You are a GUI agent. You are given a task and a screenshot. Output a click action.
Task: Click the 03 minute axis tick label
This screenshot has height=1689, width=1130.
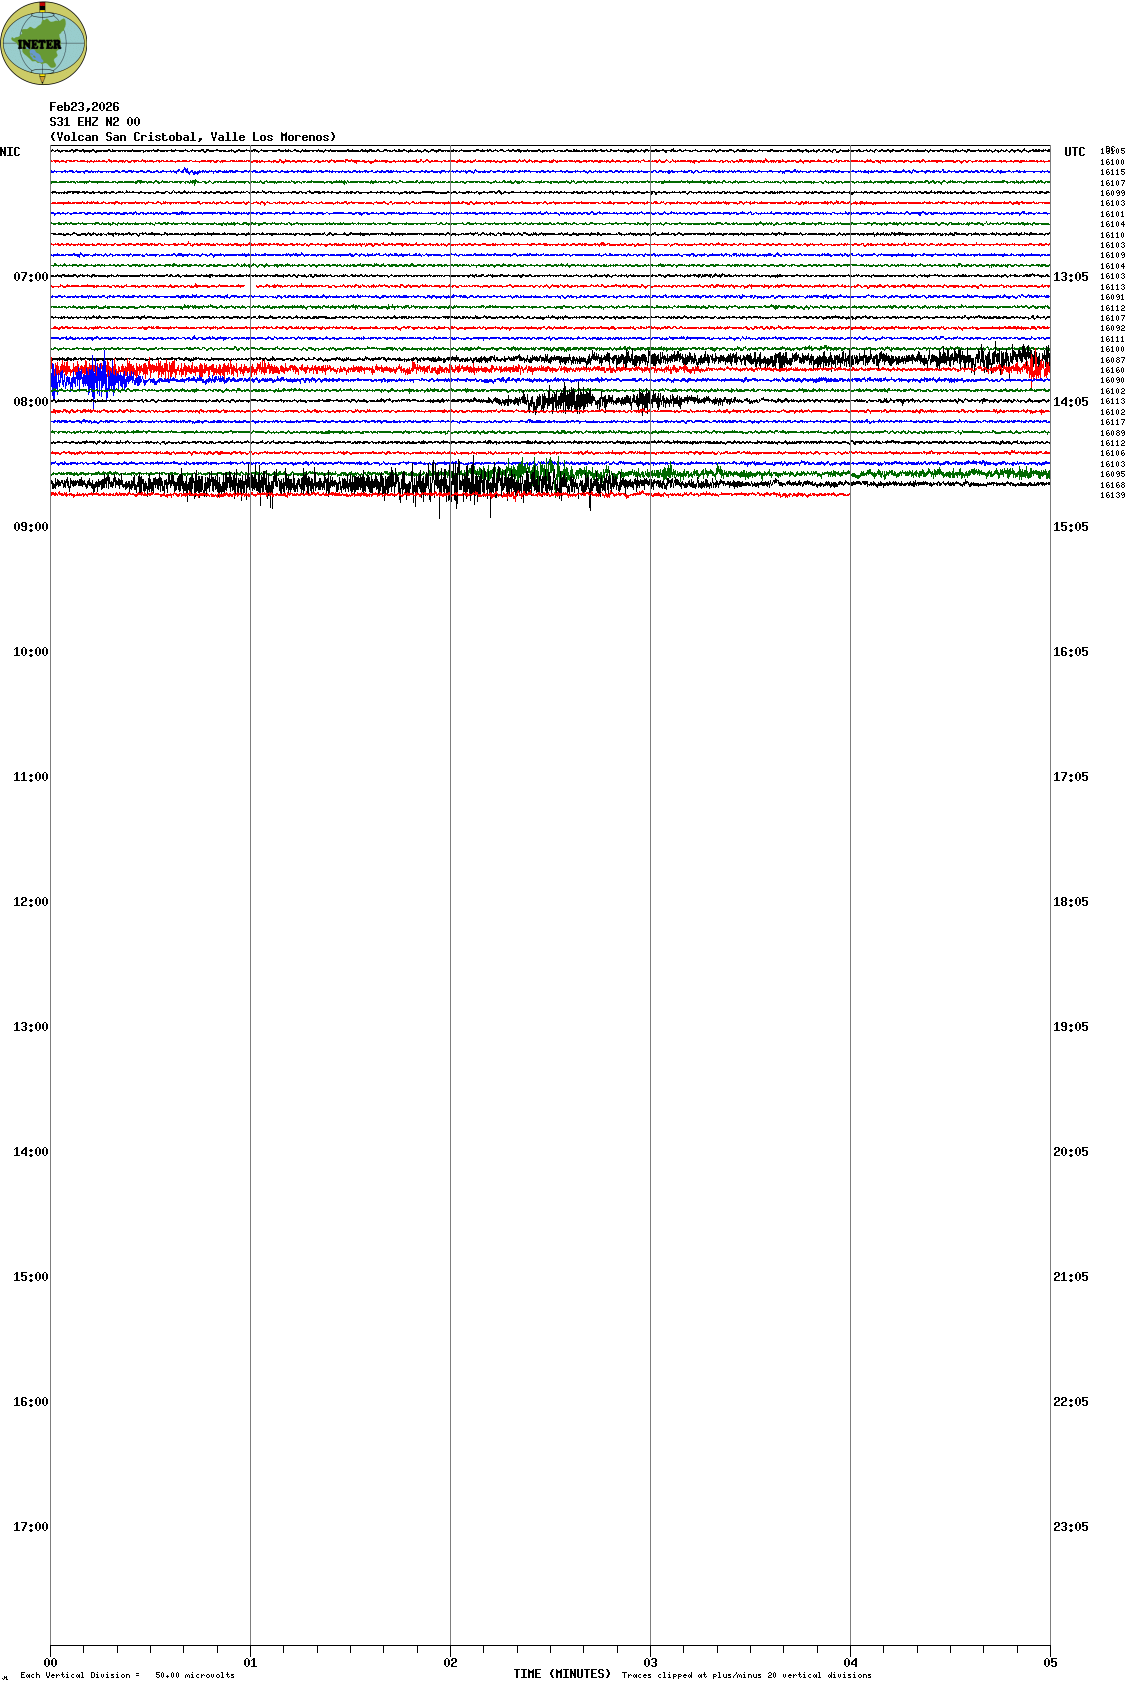click(x=650, y=1663)
